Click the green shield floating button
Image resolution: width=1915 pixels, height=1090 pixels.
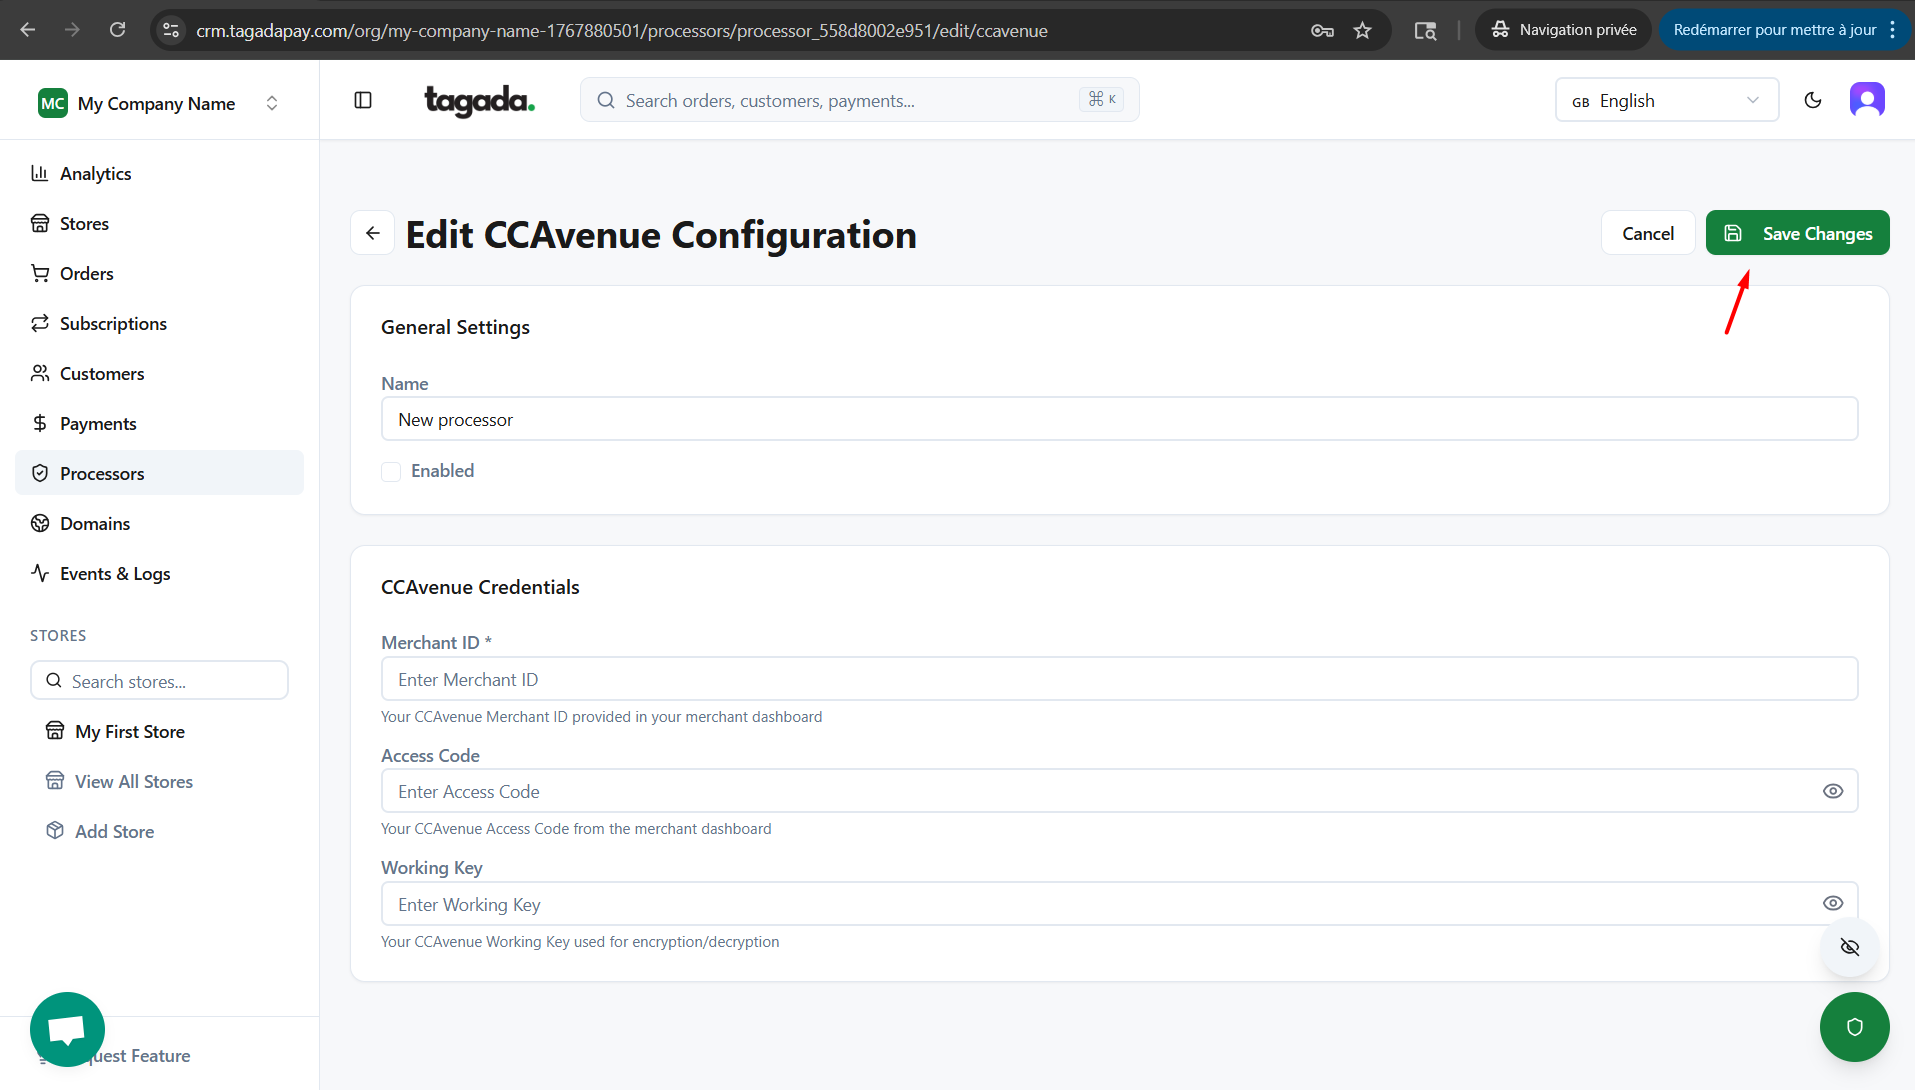[1854, 1027]
